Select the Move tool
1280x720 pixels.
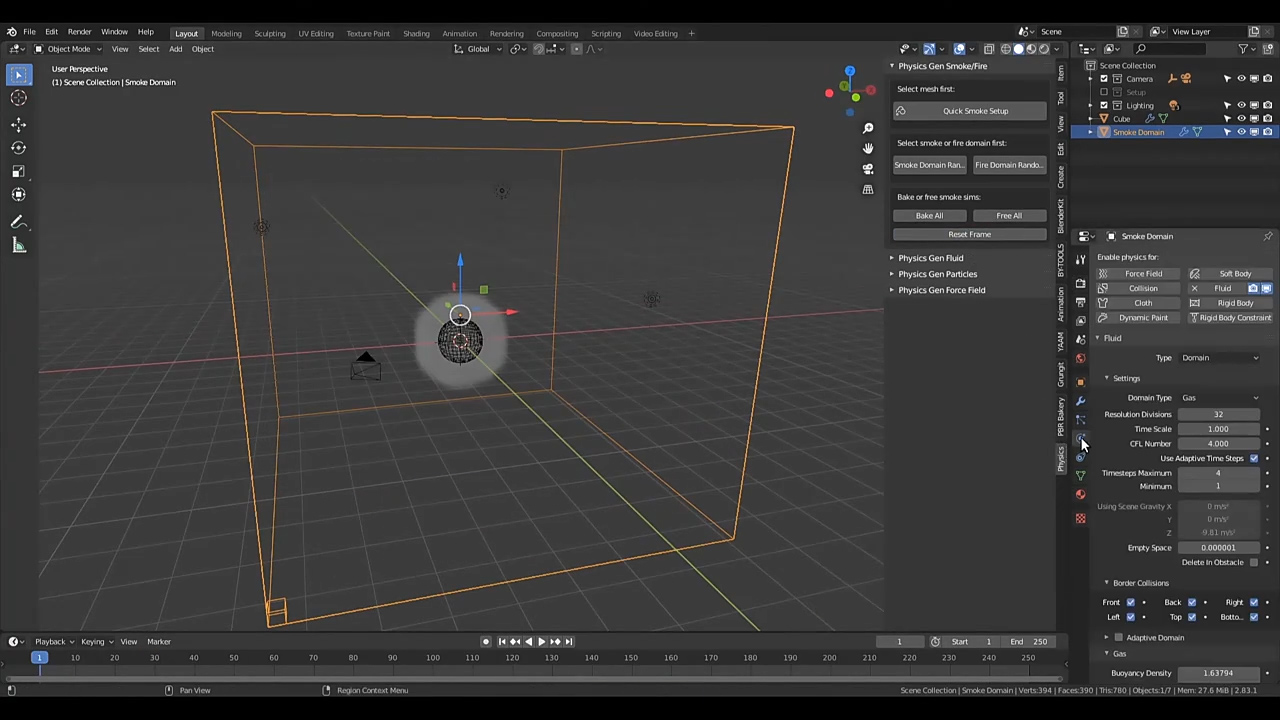(18, 124)
